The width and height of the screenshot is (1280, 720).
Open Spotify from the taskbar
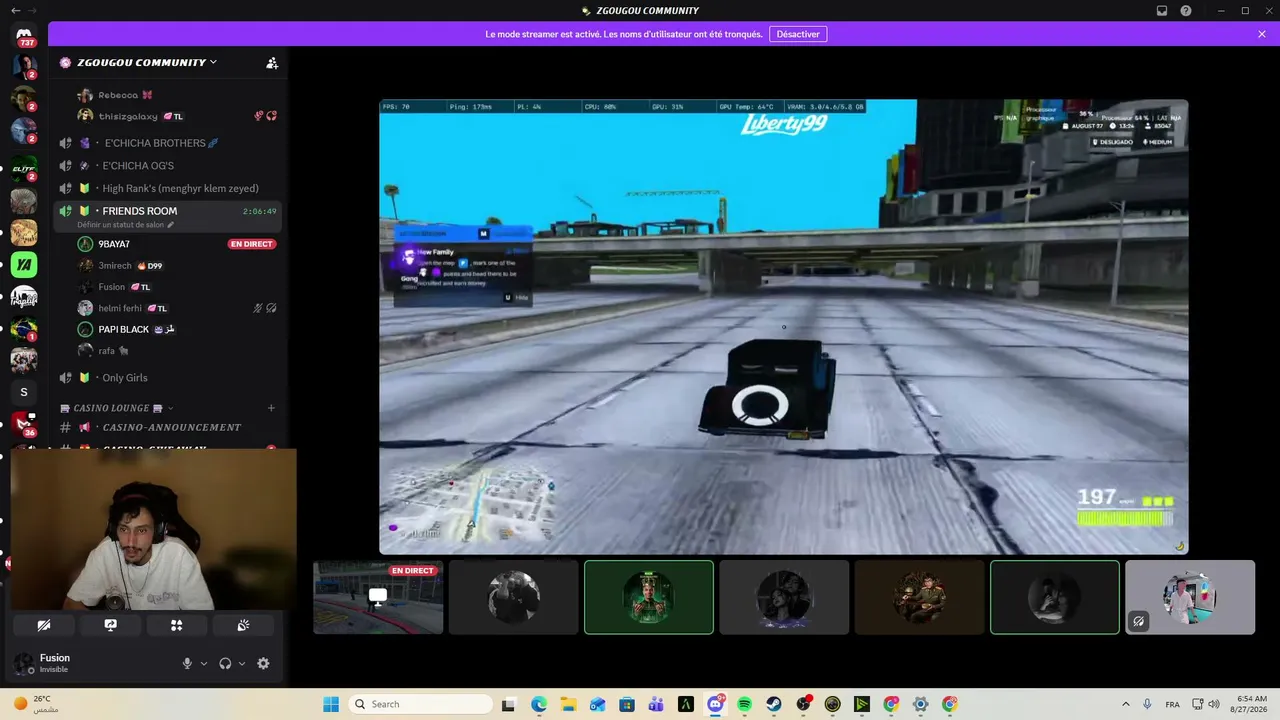point(744,704)
